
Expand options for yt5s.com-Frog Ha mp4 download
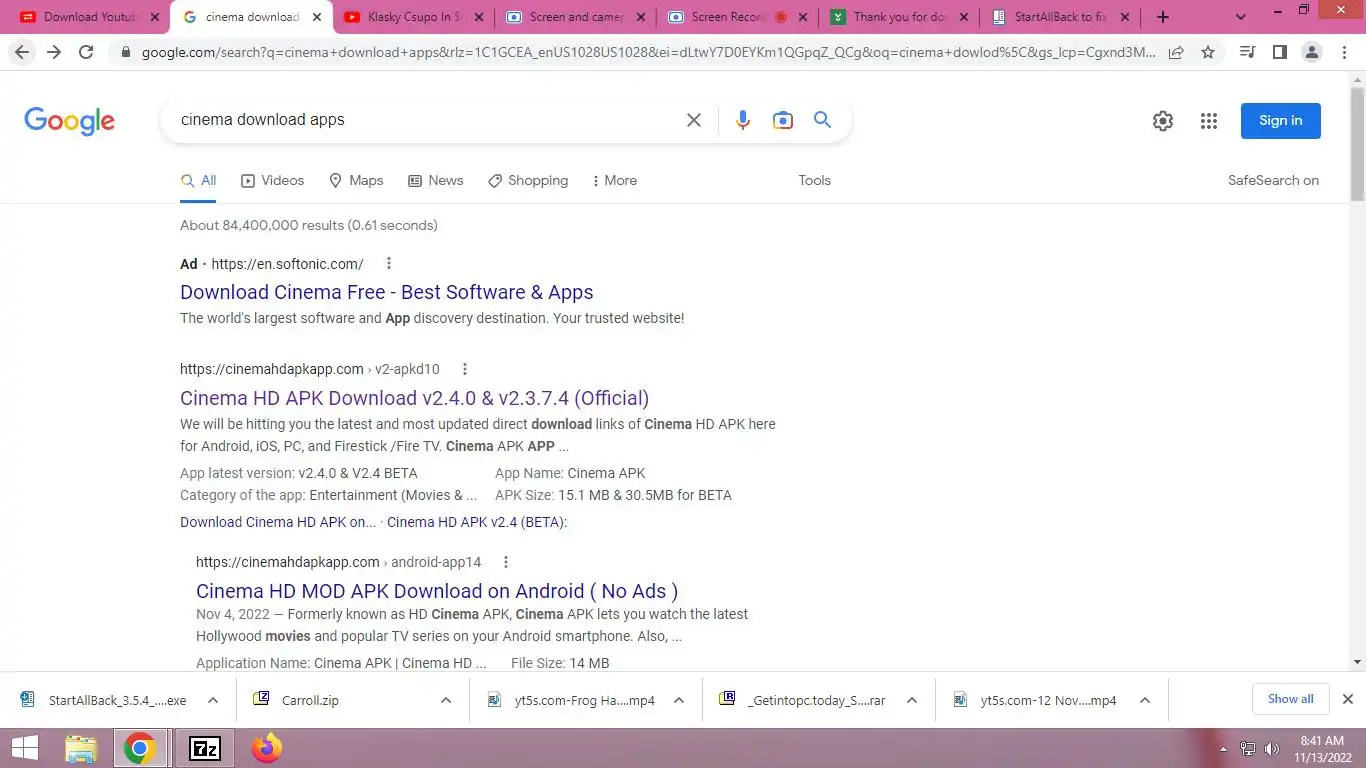(x=678, y=700)
